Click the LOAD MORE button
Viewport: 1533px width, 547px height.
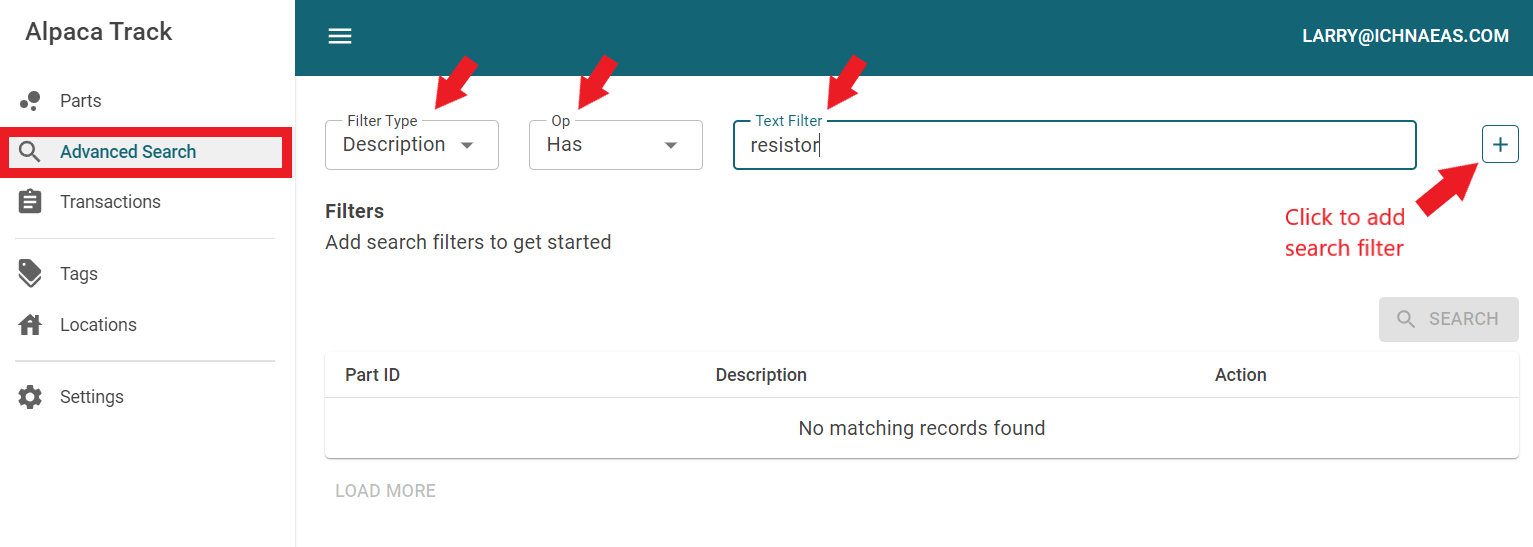point(385,491)
